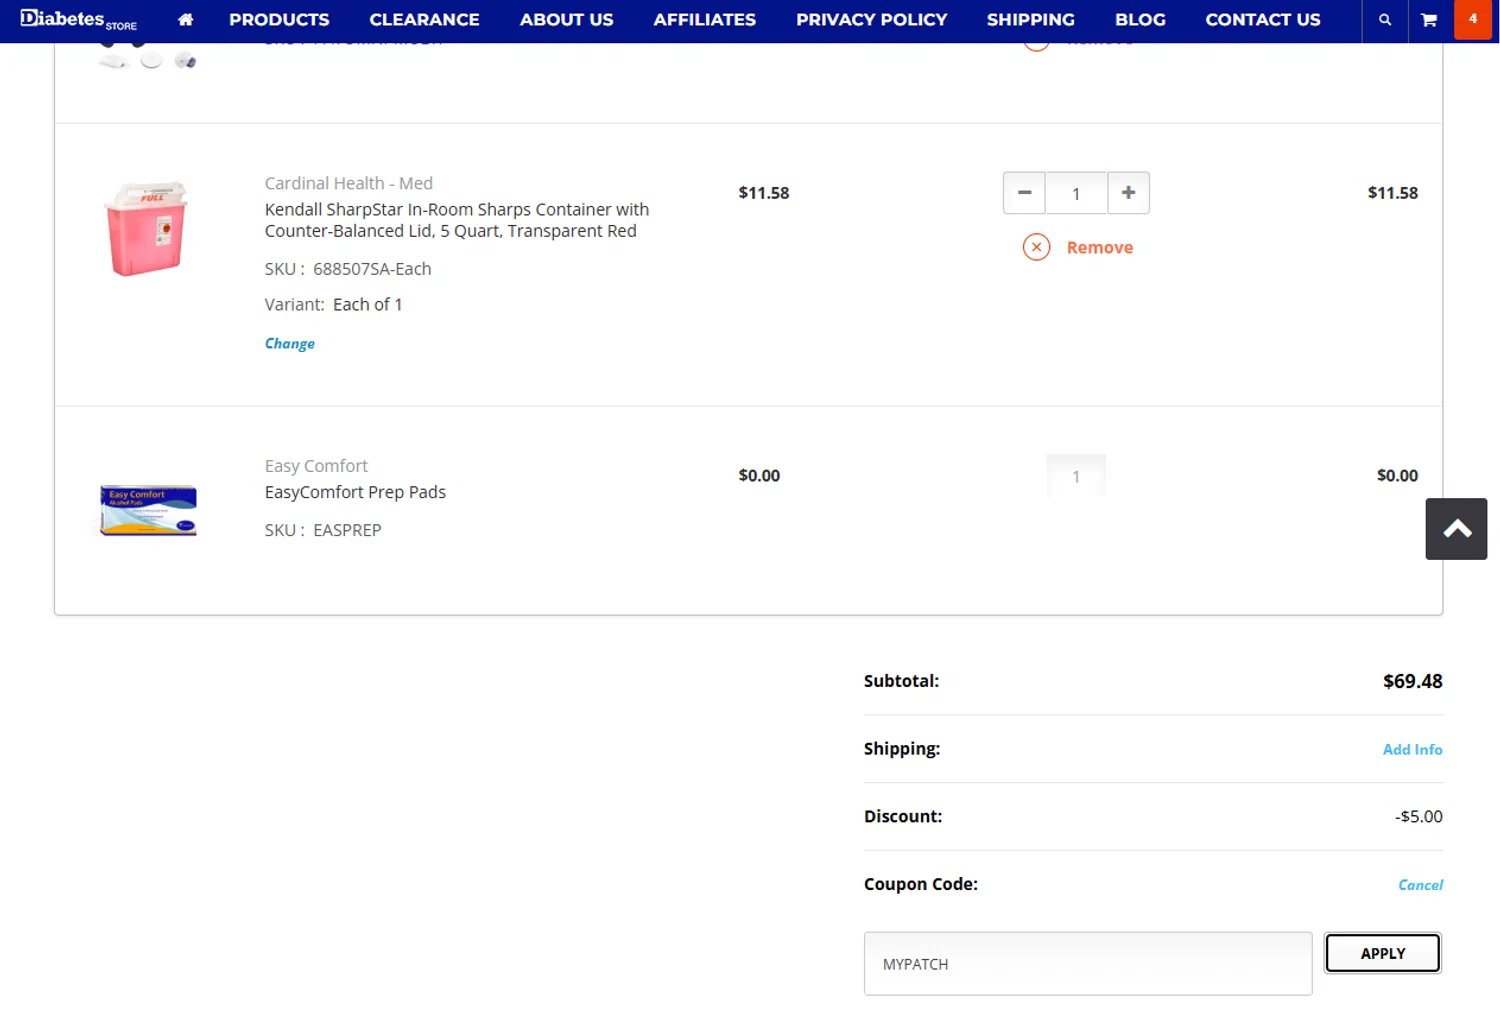Remove the Kendall SharpStar item
The height and width of the screenshot is (1033, 1500).
tap(1099, 247)
